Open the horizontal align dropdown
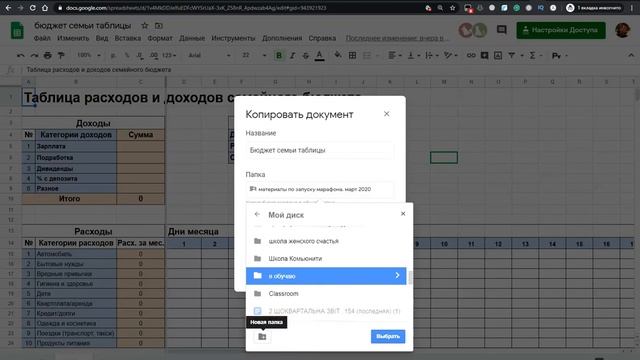The height and width of the screenshot is (360, 640). pos(395,55)
